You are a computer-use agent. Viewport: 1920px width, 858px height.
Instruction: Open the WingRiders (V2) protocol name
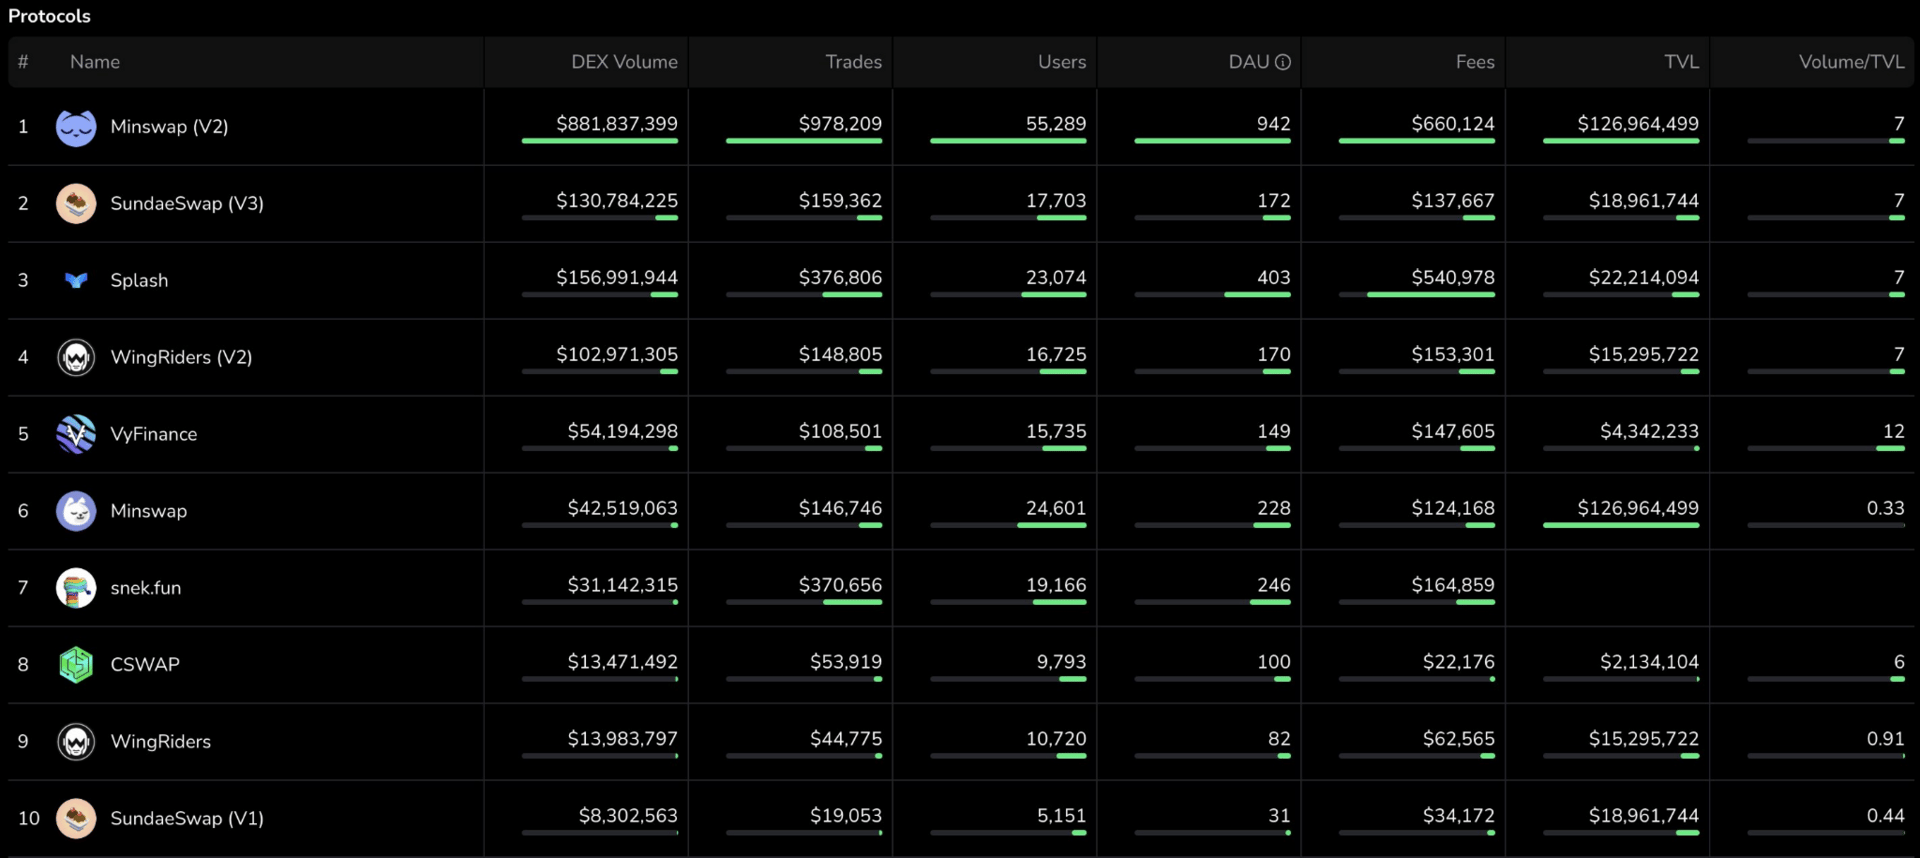pyautogui.click(x=181, y=357)
